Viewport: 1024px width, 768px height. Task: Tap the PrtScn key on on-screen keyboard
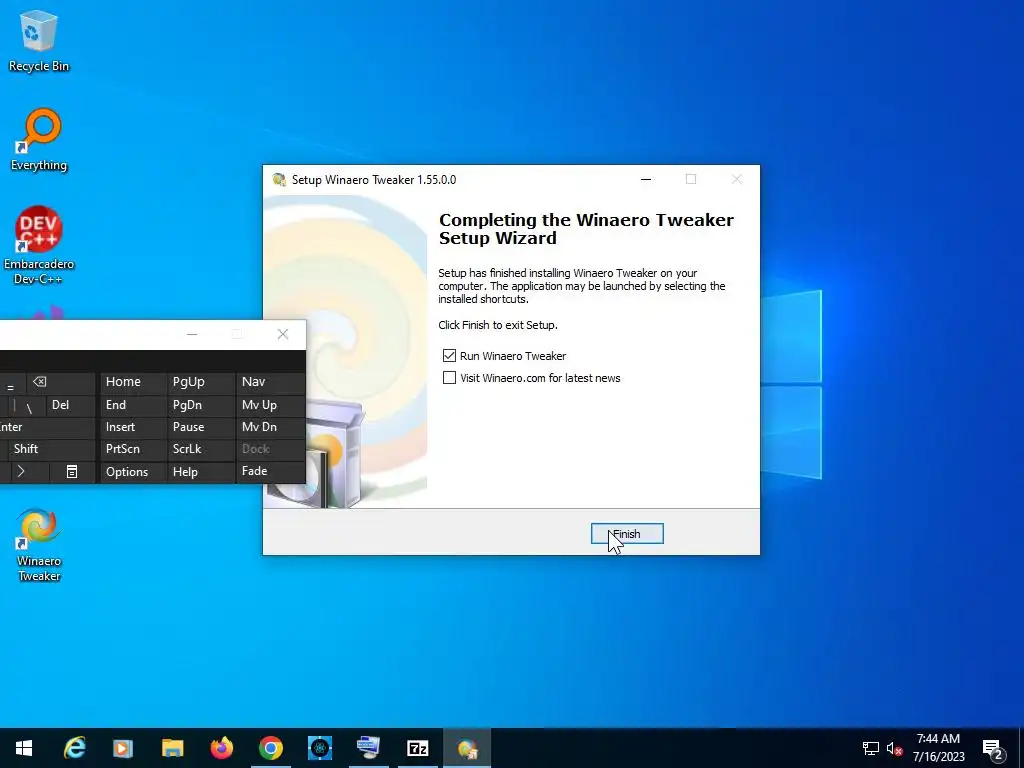[133, 449]
